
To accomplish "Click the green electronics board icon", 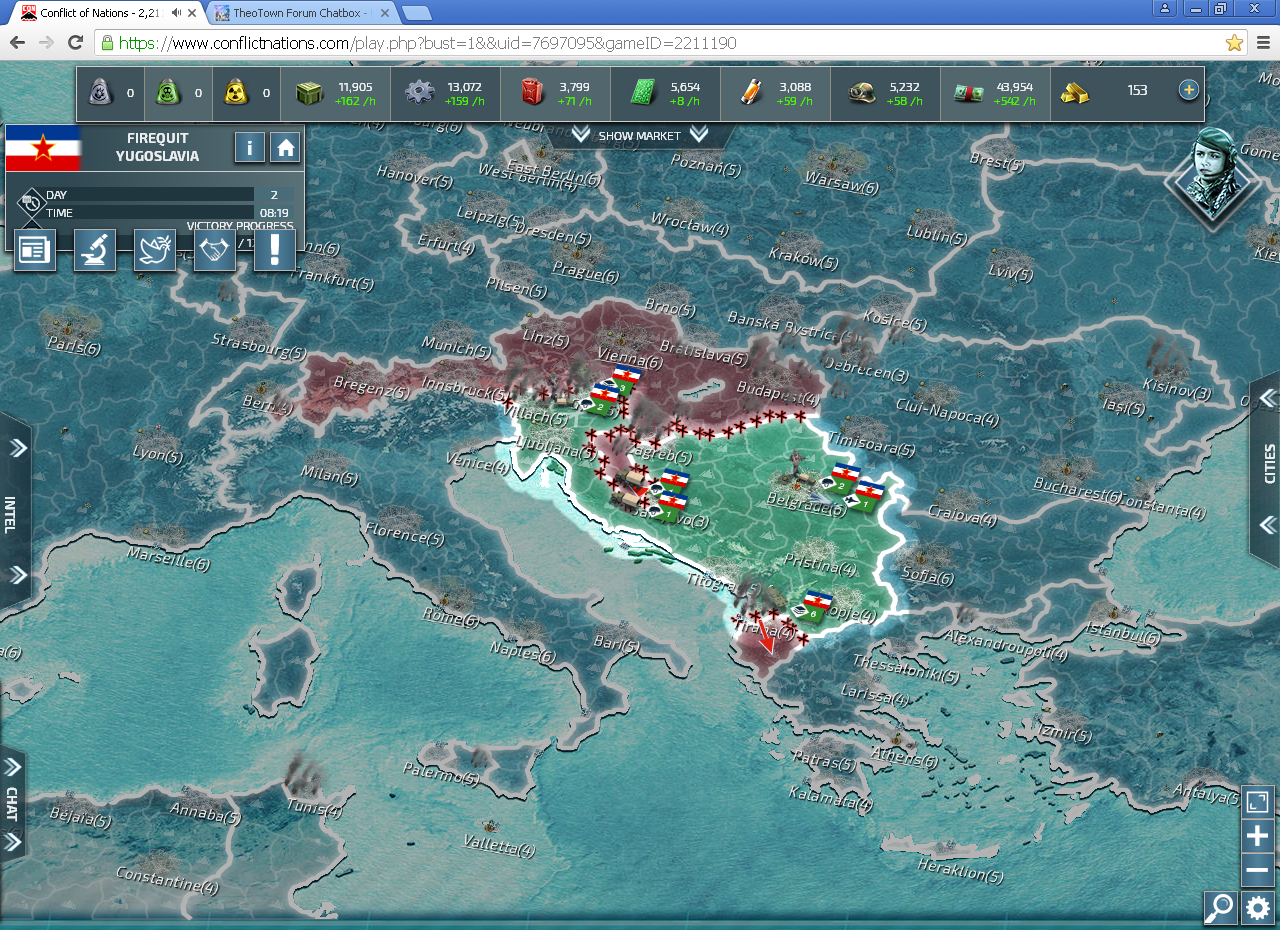I will point(641,93).
